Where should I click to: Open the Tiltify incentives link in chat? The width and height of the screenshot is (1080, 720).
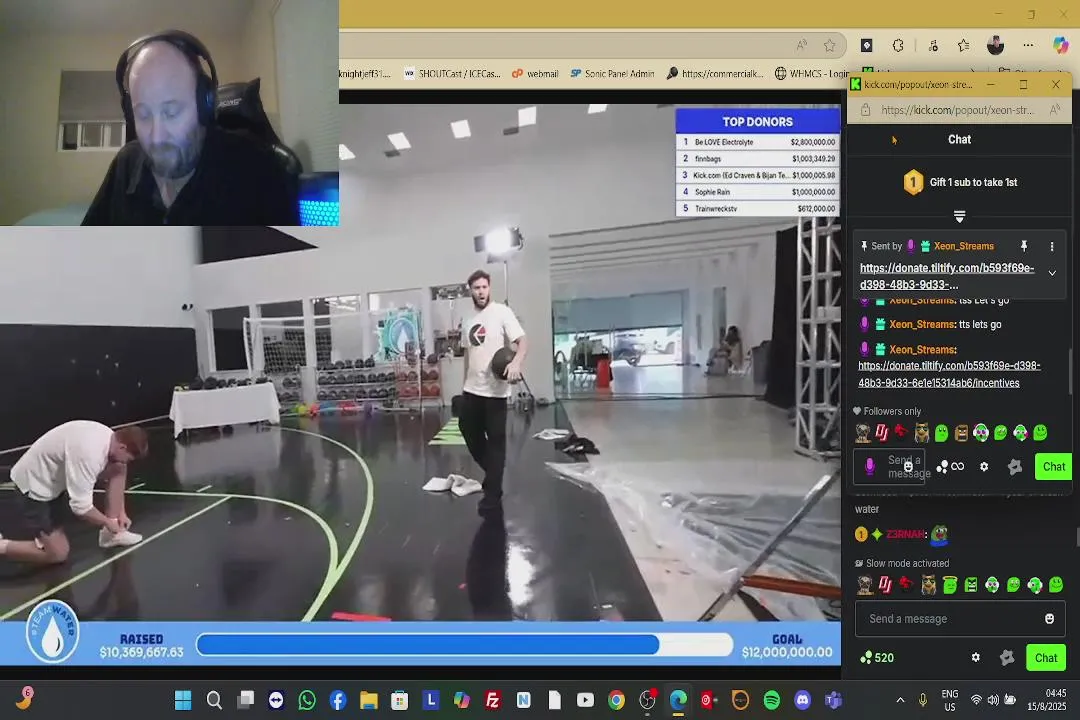948,374
